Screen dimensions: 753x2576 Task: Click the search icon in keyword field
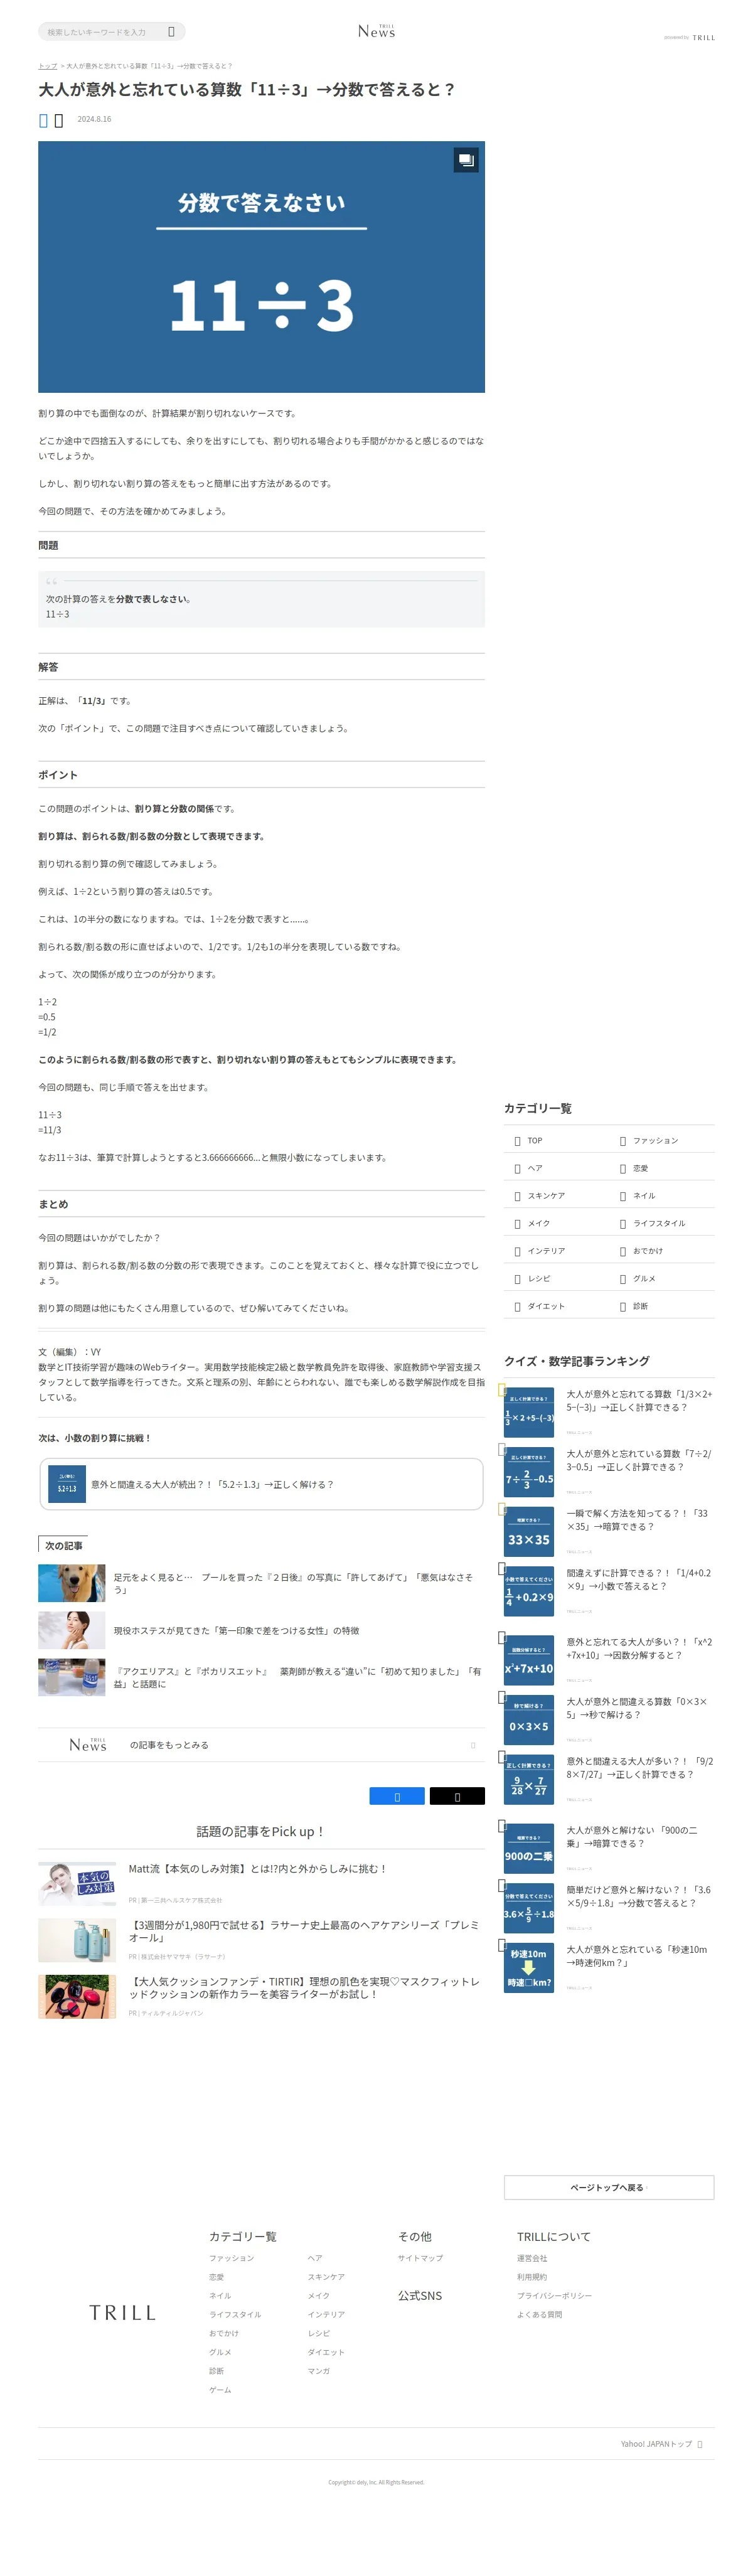tap(171, 32)
